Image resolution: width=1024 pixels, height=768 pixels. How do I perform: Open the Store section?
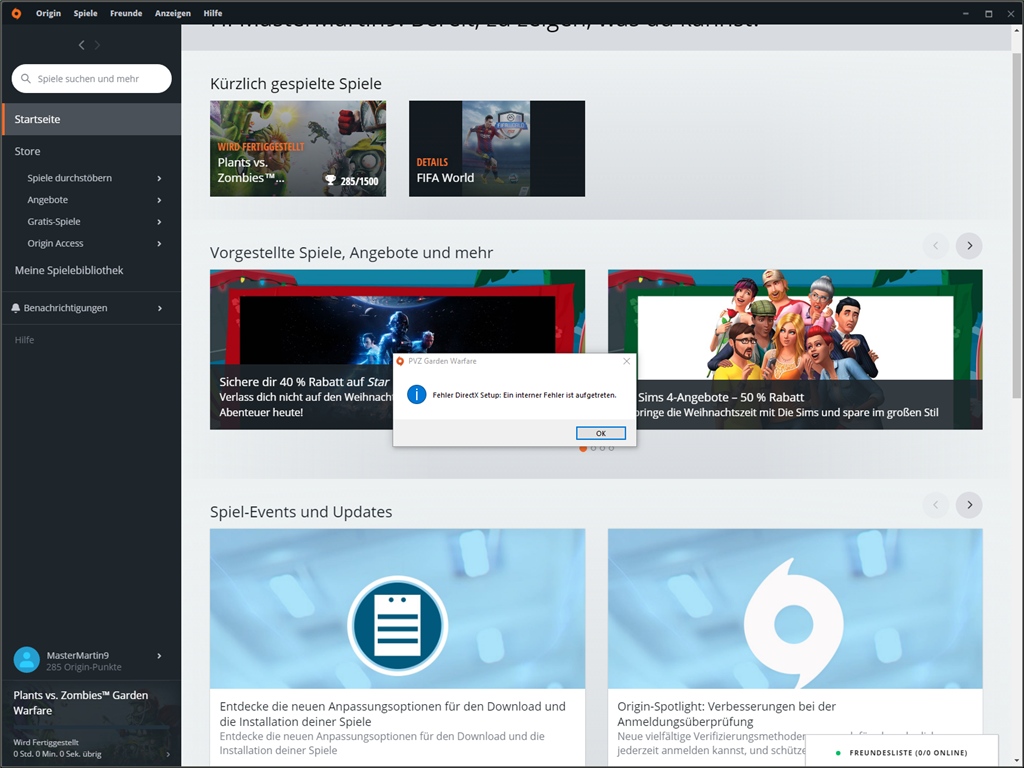point(27,151)
